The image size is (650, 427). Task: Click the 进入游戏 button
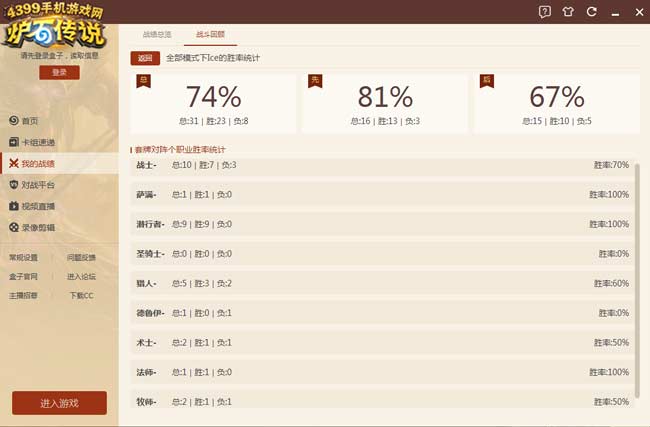[59, 403]
